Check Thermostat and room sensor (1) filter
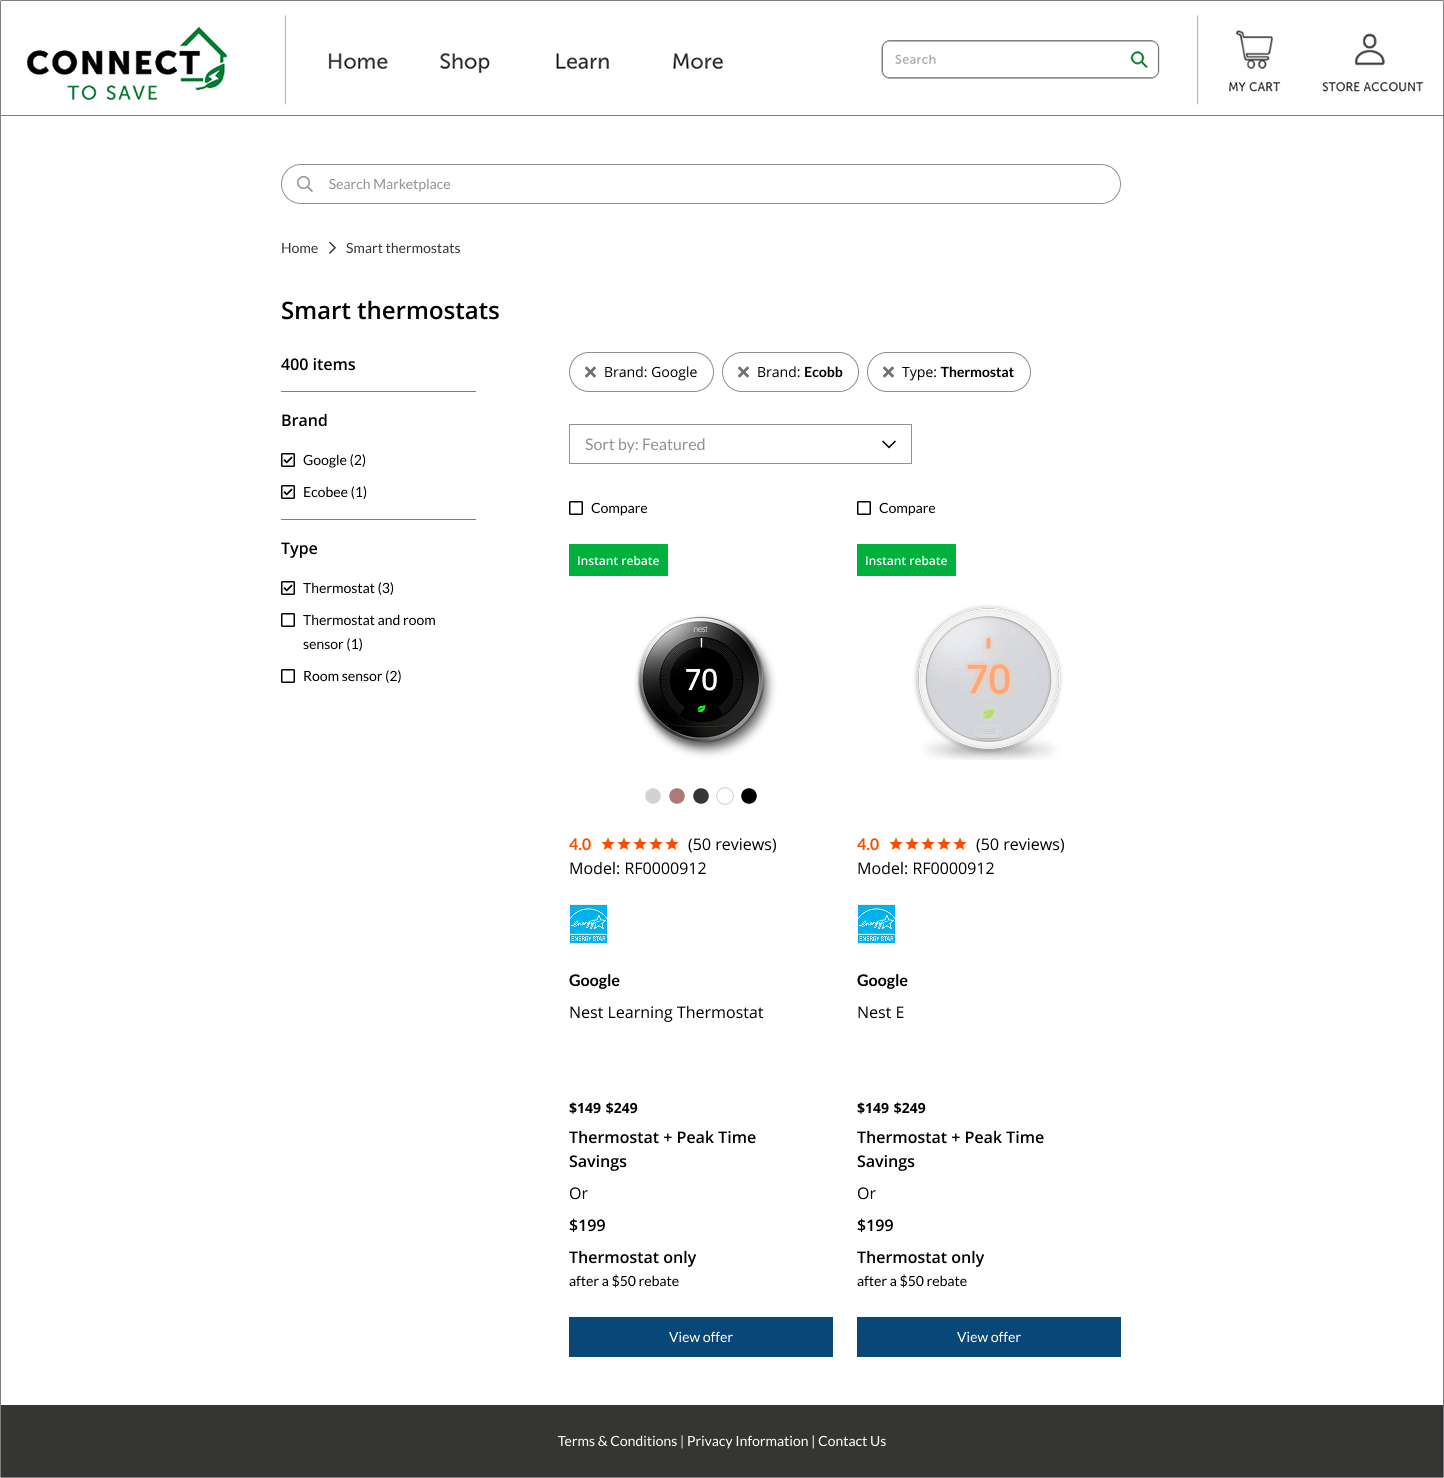The width and height of the screenshot is (1444, 1478). [288, 620]
